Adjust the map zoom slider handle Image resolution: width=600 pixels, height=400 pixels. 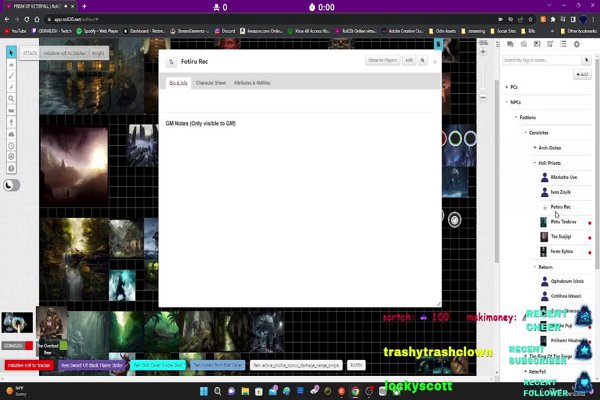coord(483,90)
